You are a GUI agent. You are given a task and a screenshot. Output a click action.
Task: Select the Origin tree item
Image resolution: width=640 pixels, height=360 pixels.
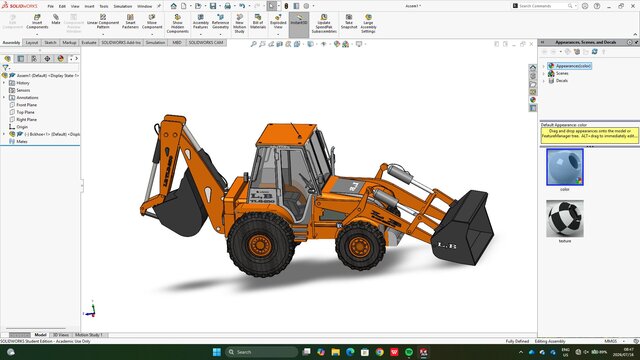point(22,127)
